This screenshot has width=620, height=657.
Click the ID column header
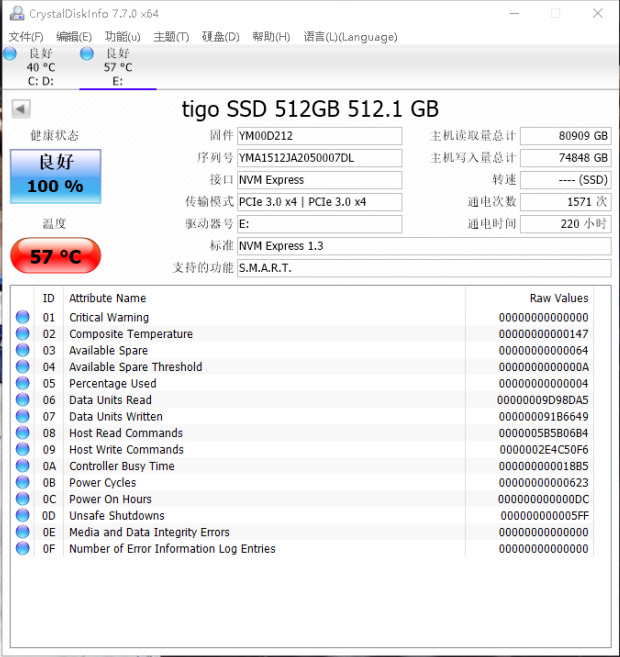pos(49,298)
